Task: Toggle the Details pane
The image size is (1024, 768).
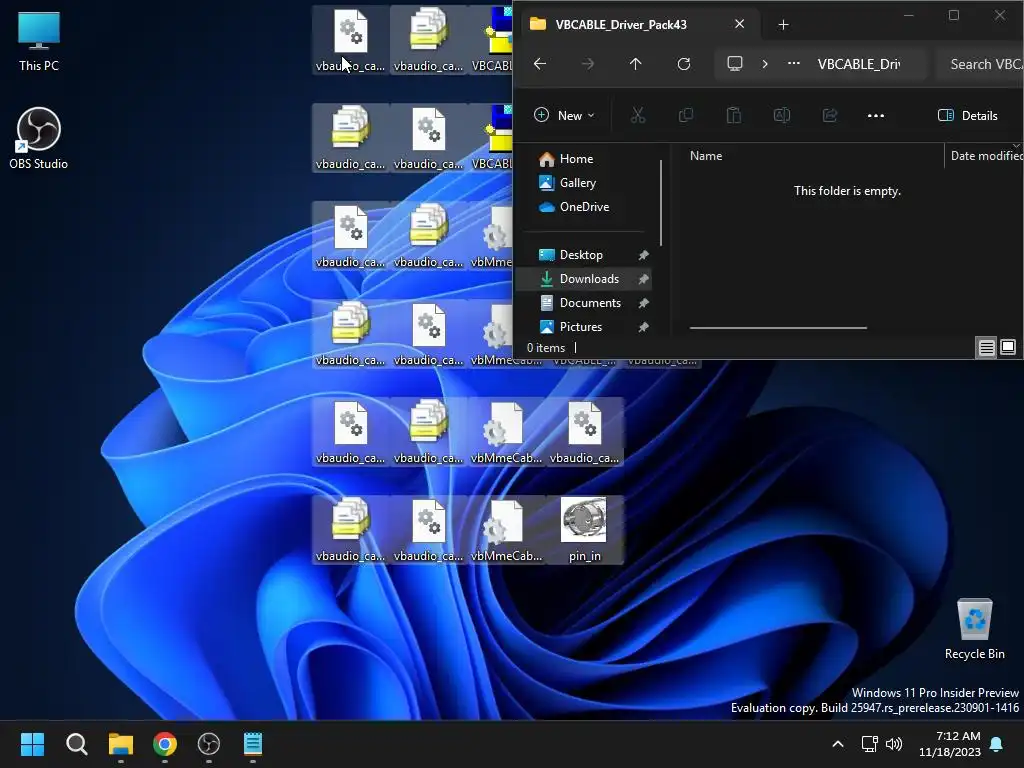Action: [968, 116]
